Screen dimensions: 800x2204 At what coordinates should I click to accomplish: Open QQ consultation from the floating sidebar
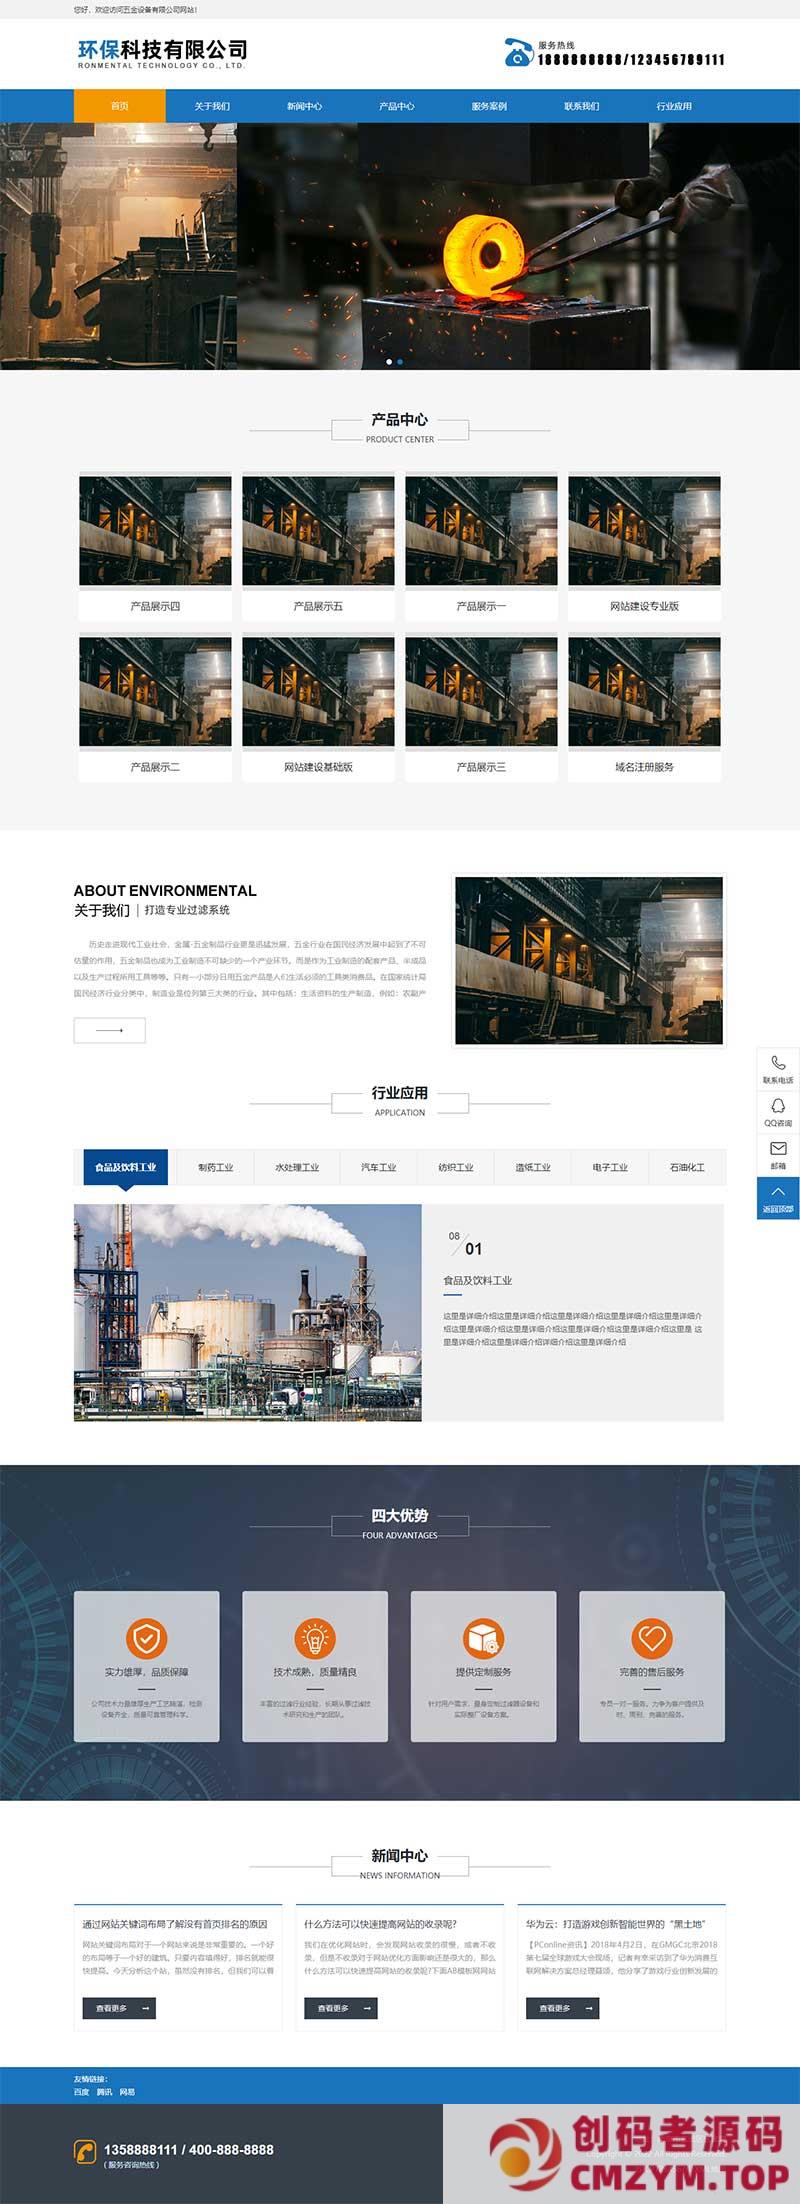[x=778, y=1106]
